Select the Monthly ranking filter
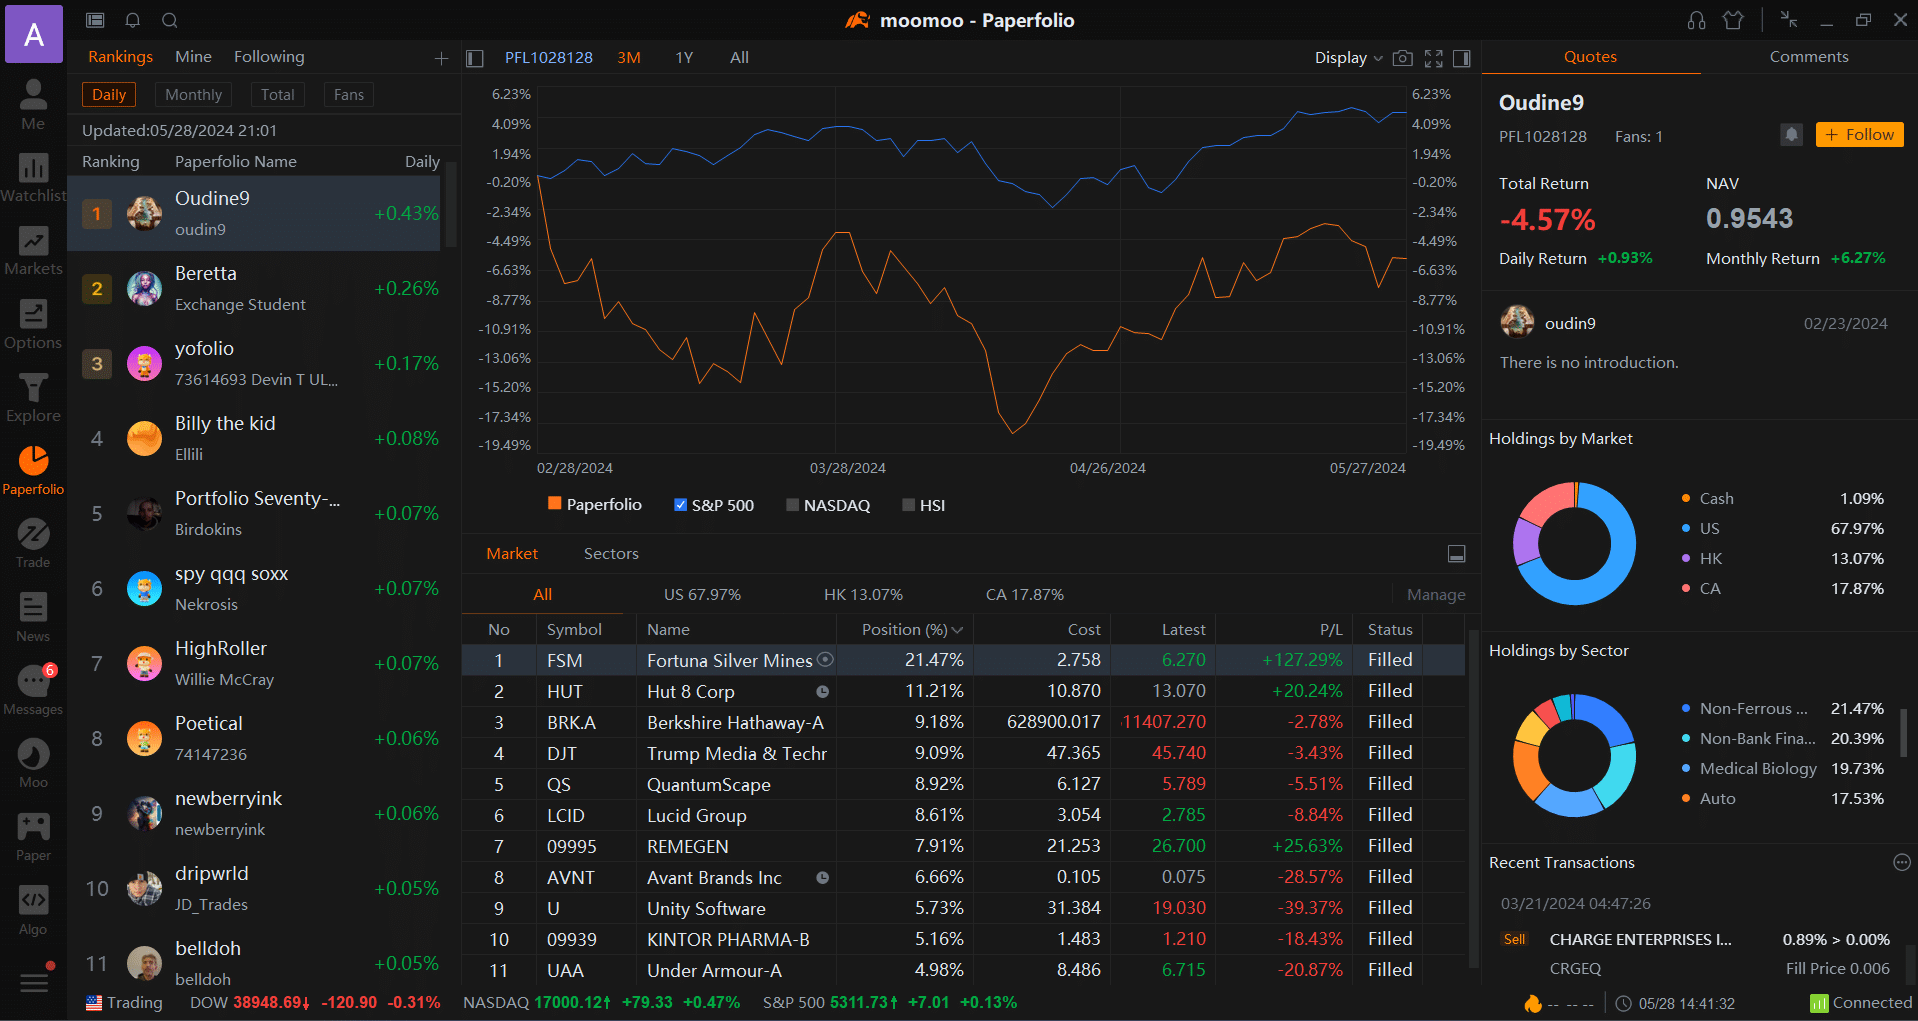Screen dimensions: 1918x1021 [x=193, y=95]
